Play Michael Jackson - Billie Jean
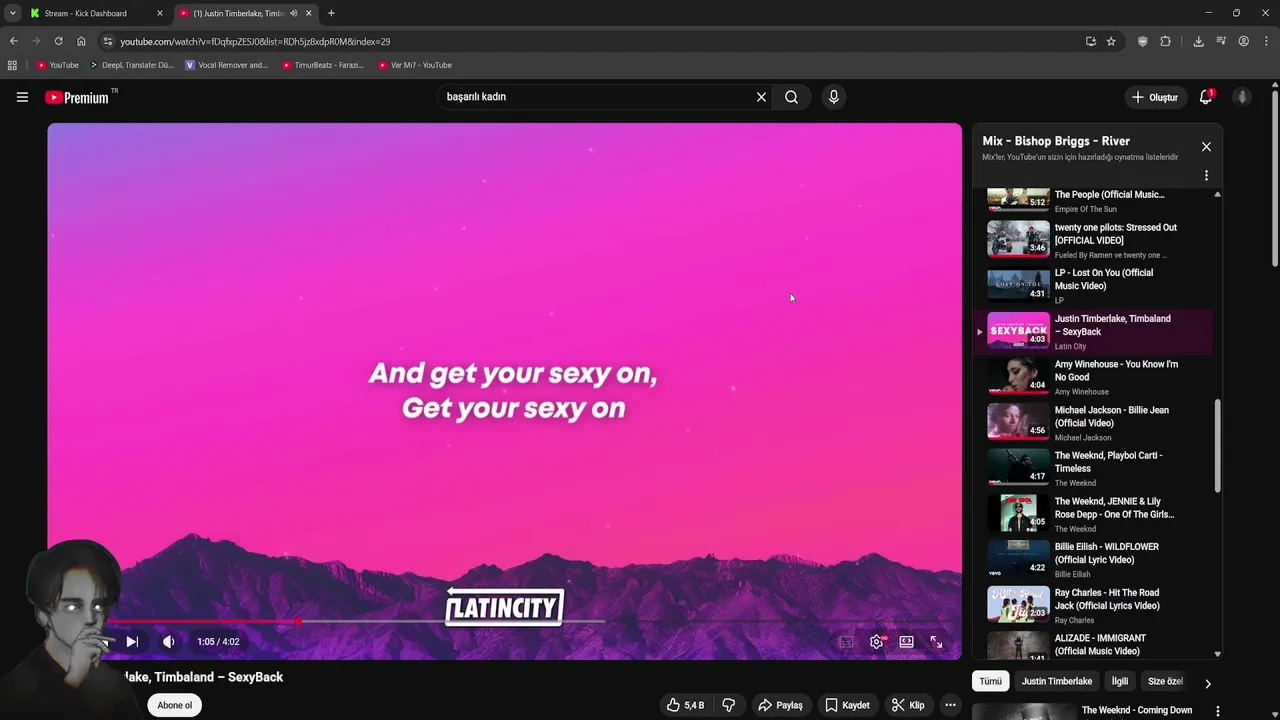The height and width of the screenshot is (720, 1280). coord(1094,423)
